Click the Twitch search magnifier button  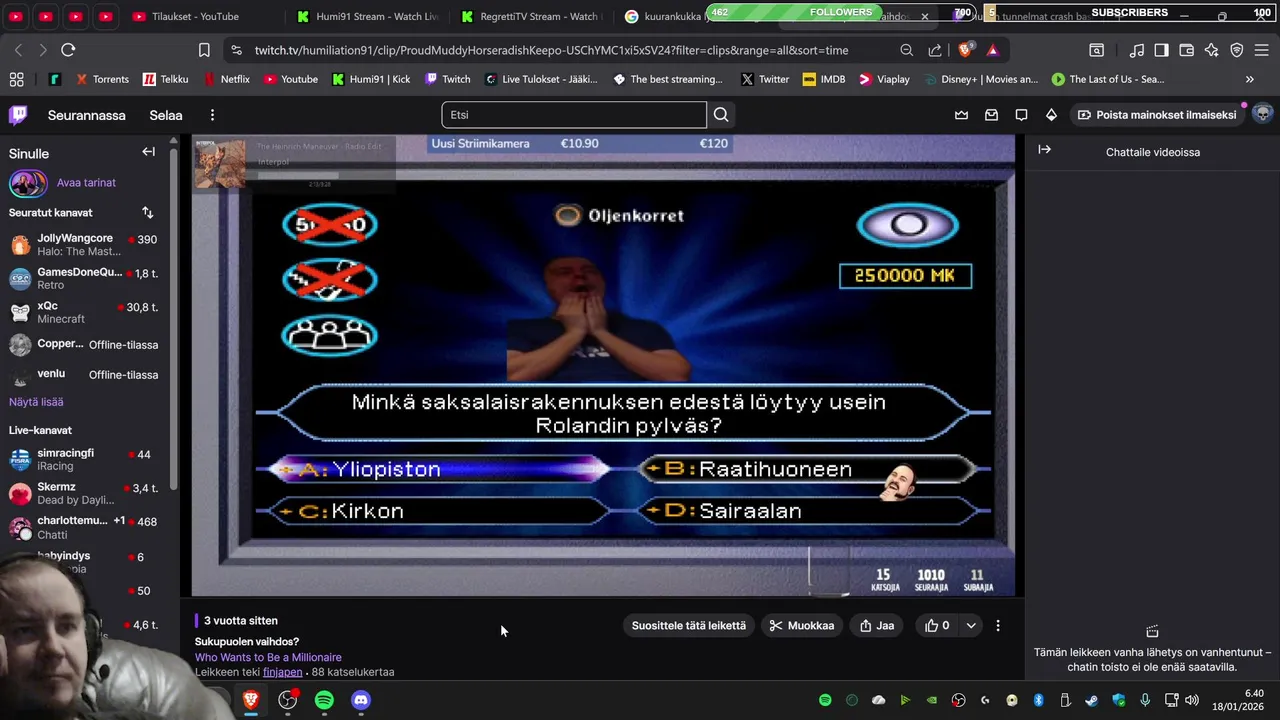(x=721, y=115)
